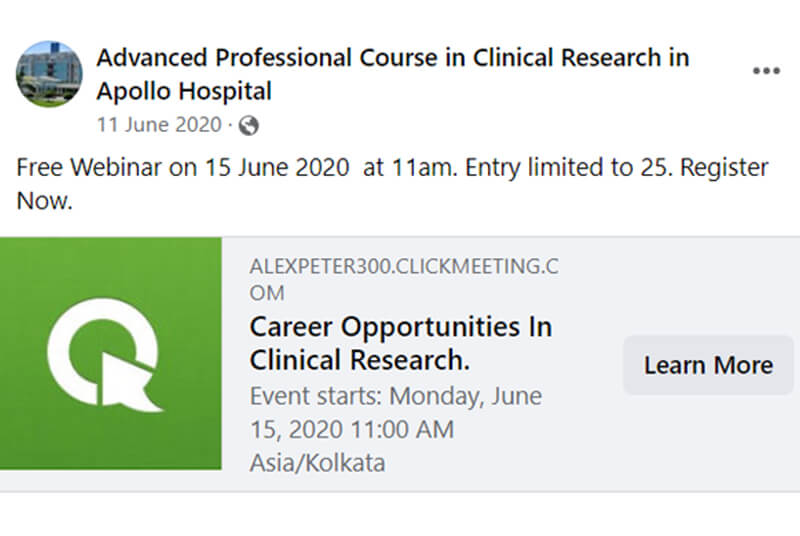Click the ALEXPETER300.CLICKMEETING.COM domain text
Image resolution: width=800 pixels, height=536 pixels.
(404, 279)
